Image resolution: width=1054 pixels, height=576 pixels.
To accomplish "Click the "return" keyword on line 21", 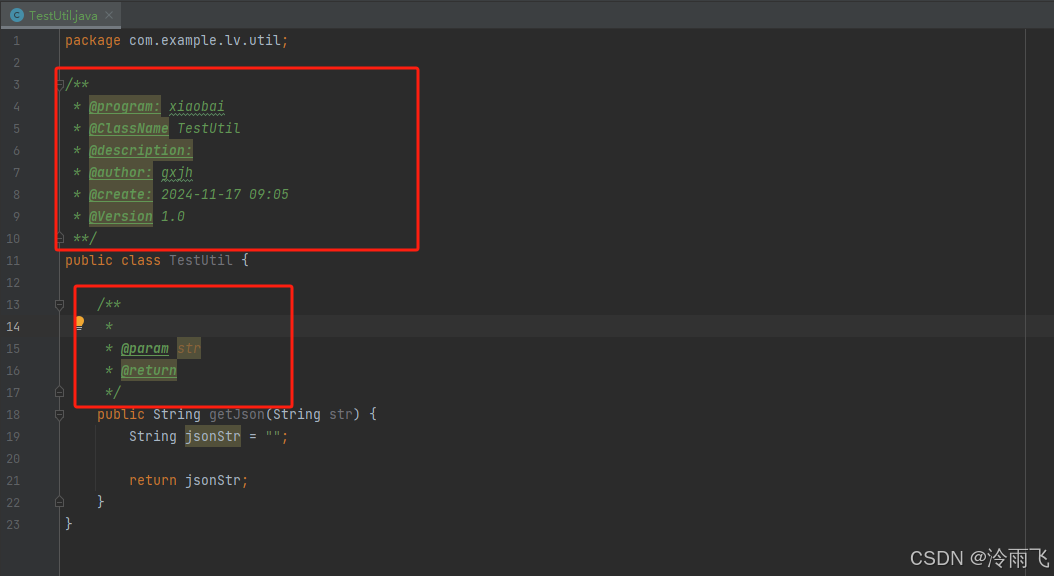I will coord(153,480).
